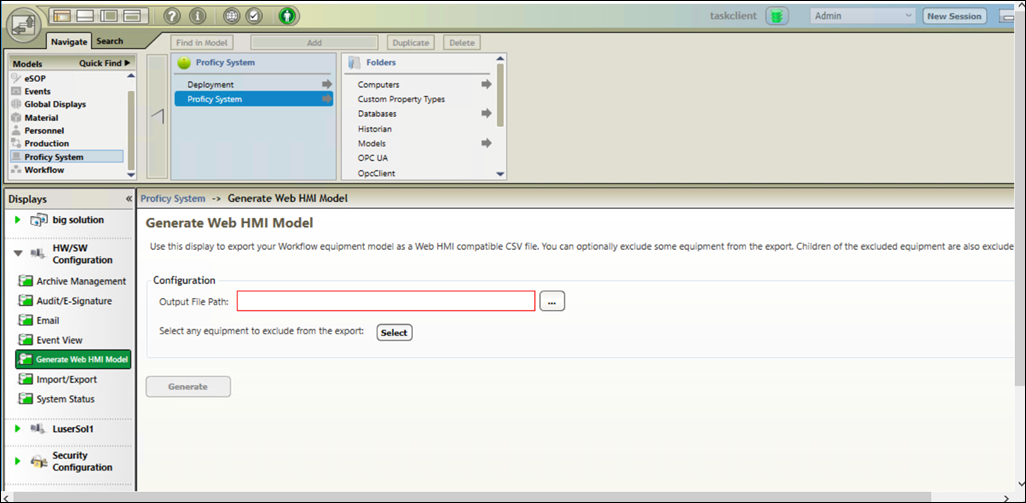Click the Events model icon
The height and width of the screenshot is (503, 1026).
tap(16, 92)
